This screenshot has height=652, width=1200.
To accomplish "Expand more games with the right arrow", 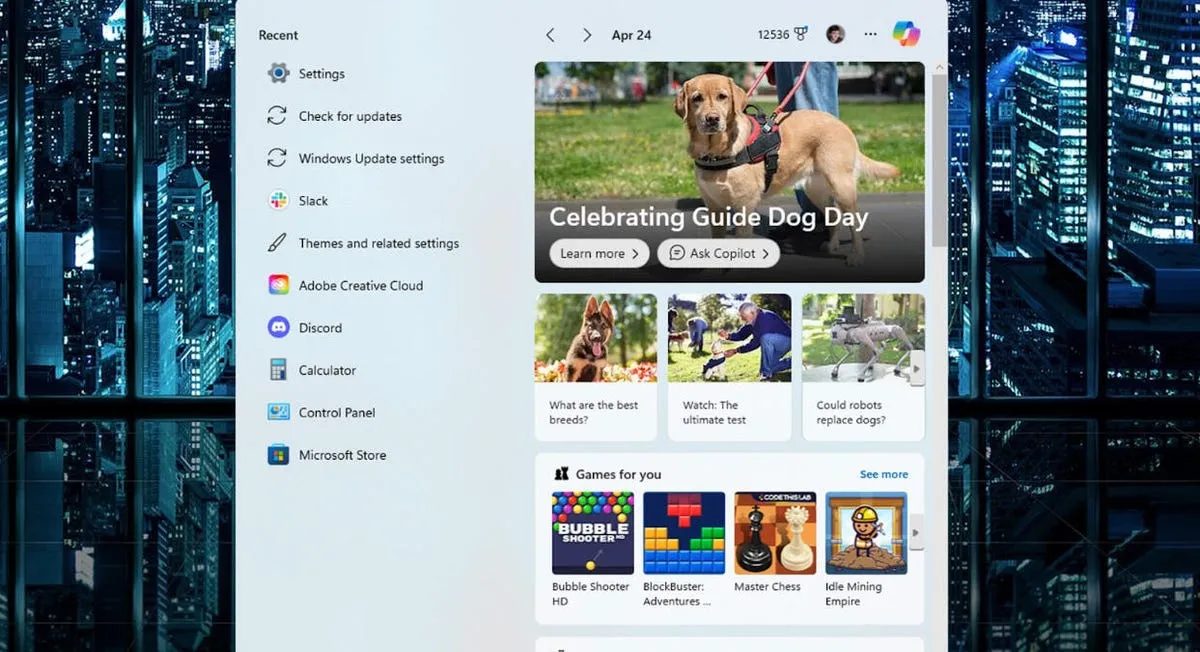I will (916, 532).
